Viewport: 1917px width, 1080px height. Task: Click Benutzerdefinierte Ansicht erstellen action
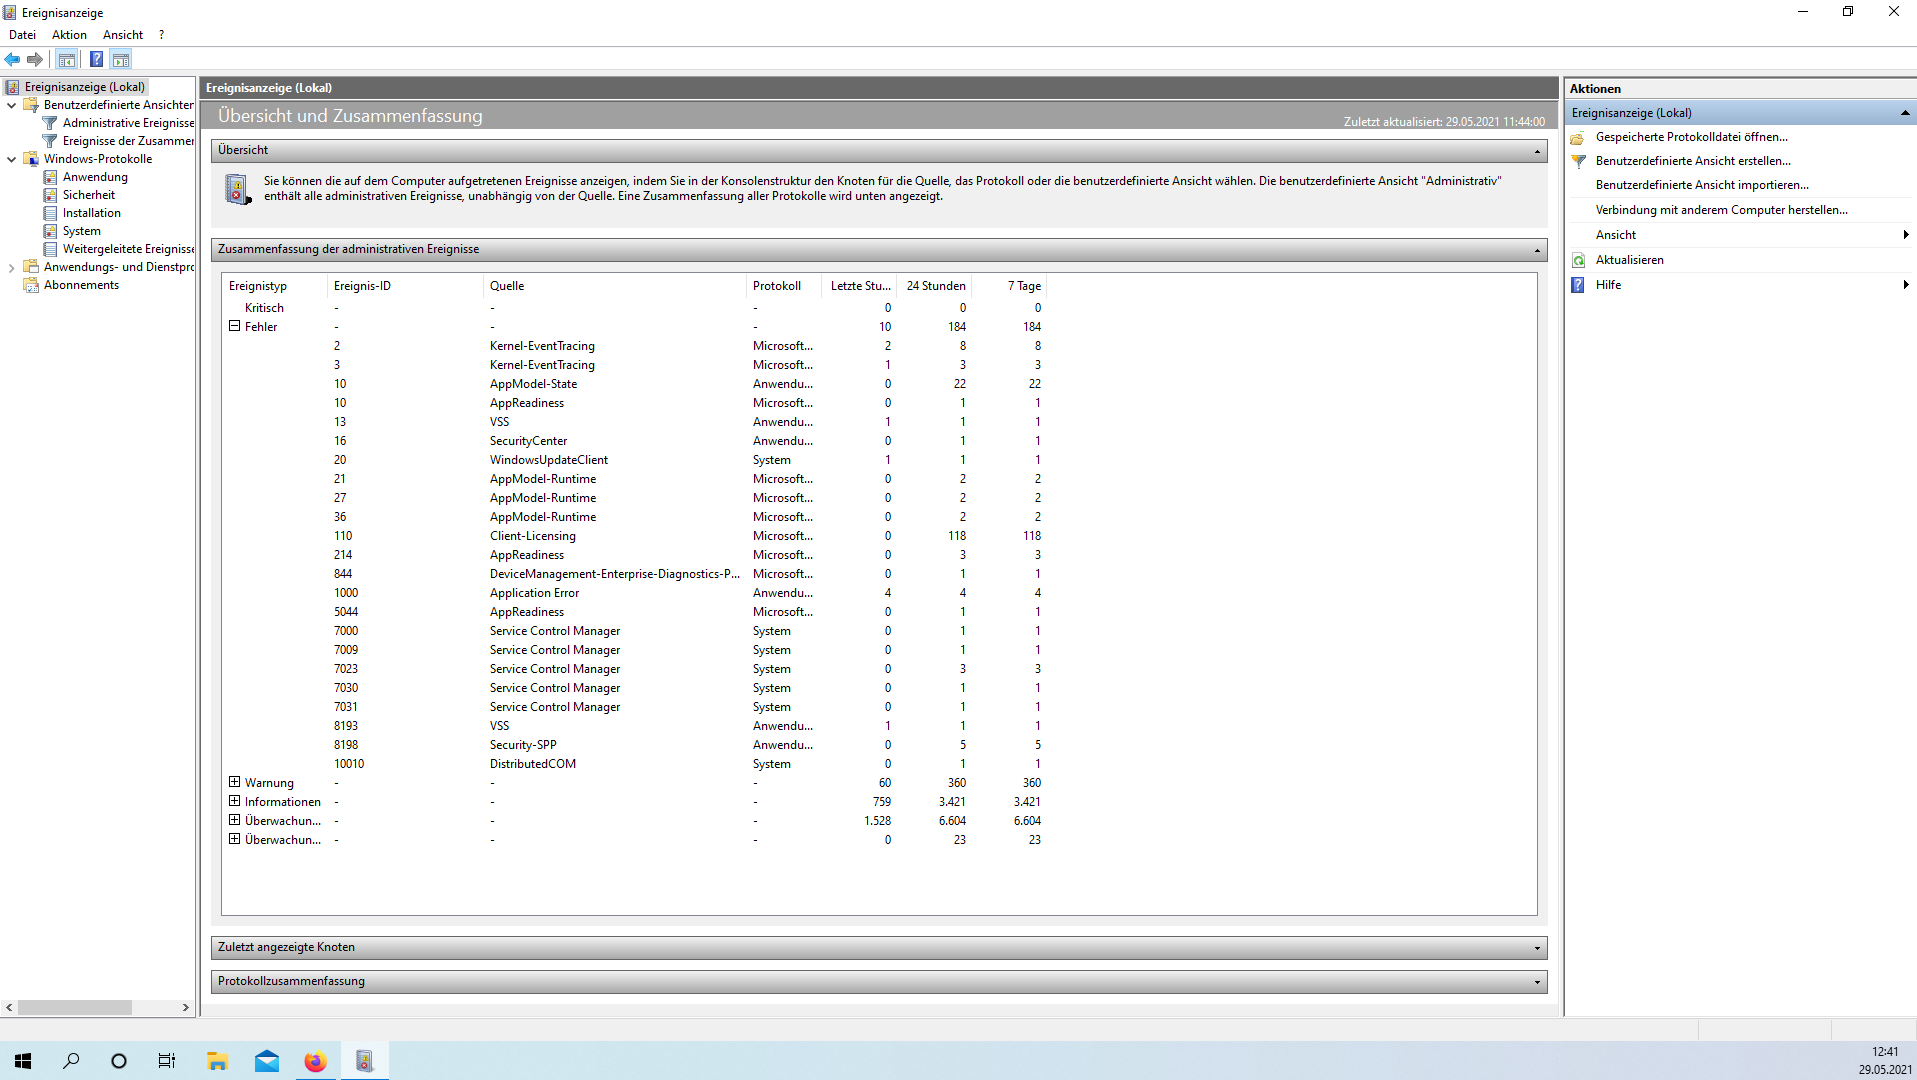1693,161
